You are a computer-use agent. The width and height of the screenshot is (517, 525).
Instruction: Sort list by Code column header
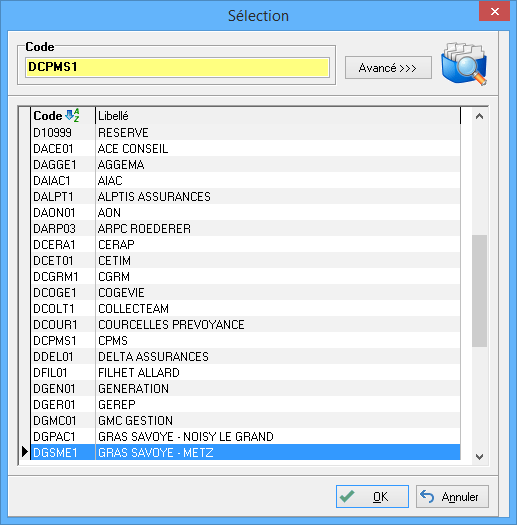tap(63, 116)
